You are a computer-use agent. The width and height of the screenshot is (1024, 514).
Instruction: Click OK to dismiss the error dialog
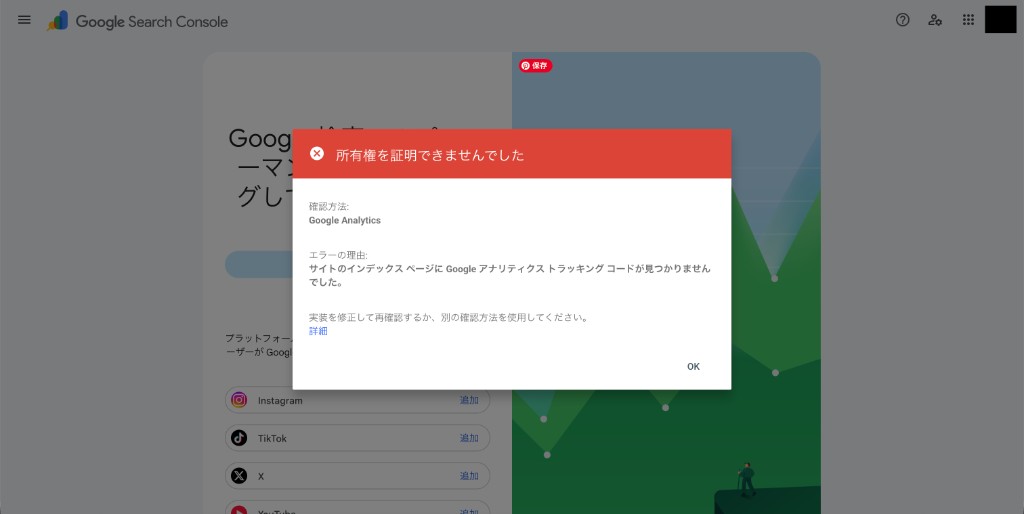[x=694, y=366]
